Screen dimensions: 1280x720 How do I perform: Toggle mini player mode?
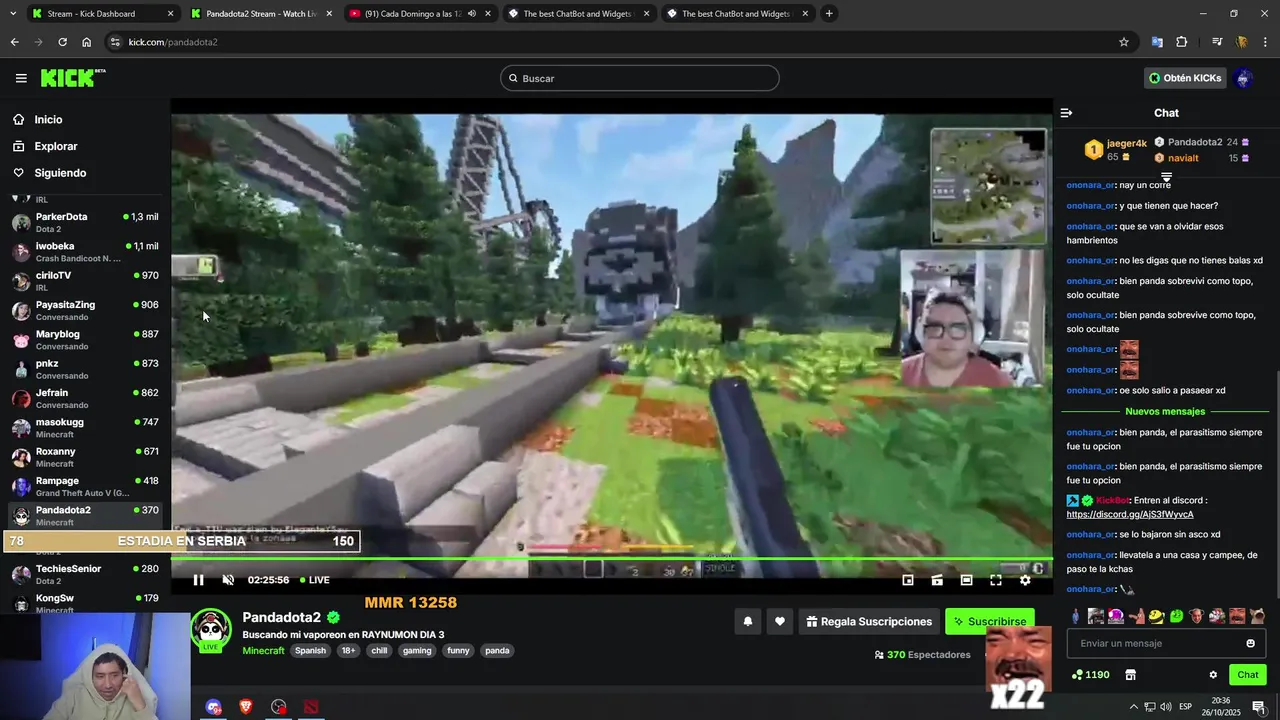click(x=908, y=580)
